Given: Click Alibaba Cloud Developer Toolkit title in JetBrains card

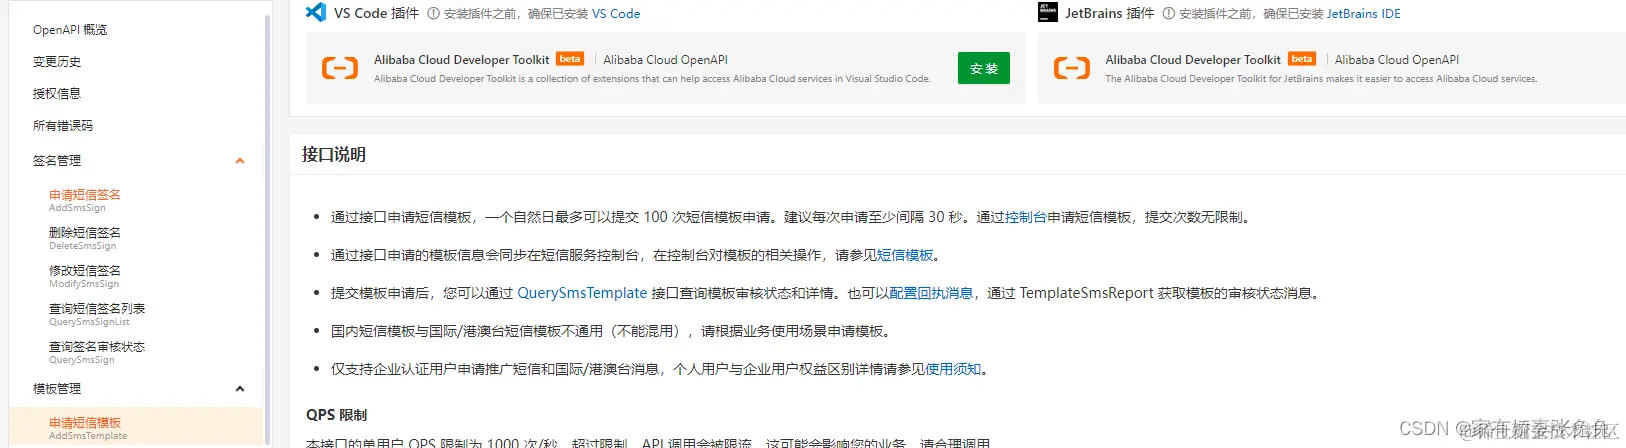Looking at the screenshot, I should [x=1193, y=60].
